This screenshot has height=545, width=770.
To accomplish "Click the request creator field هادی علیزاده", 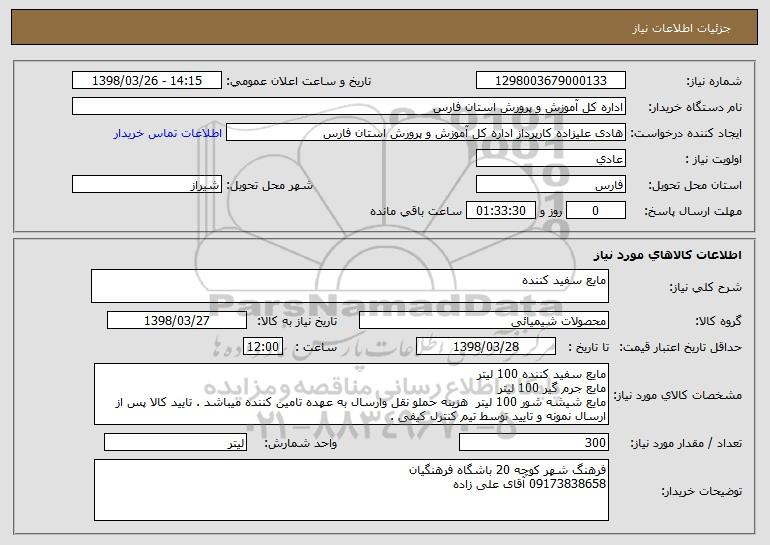I will point(426,133).
